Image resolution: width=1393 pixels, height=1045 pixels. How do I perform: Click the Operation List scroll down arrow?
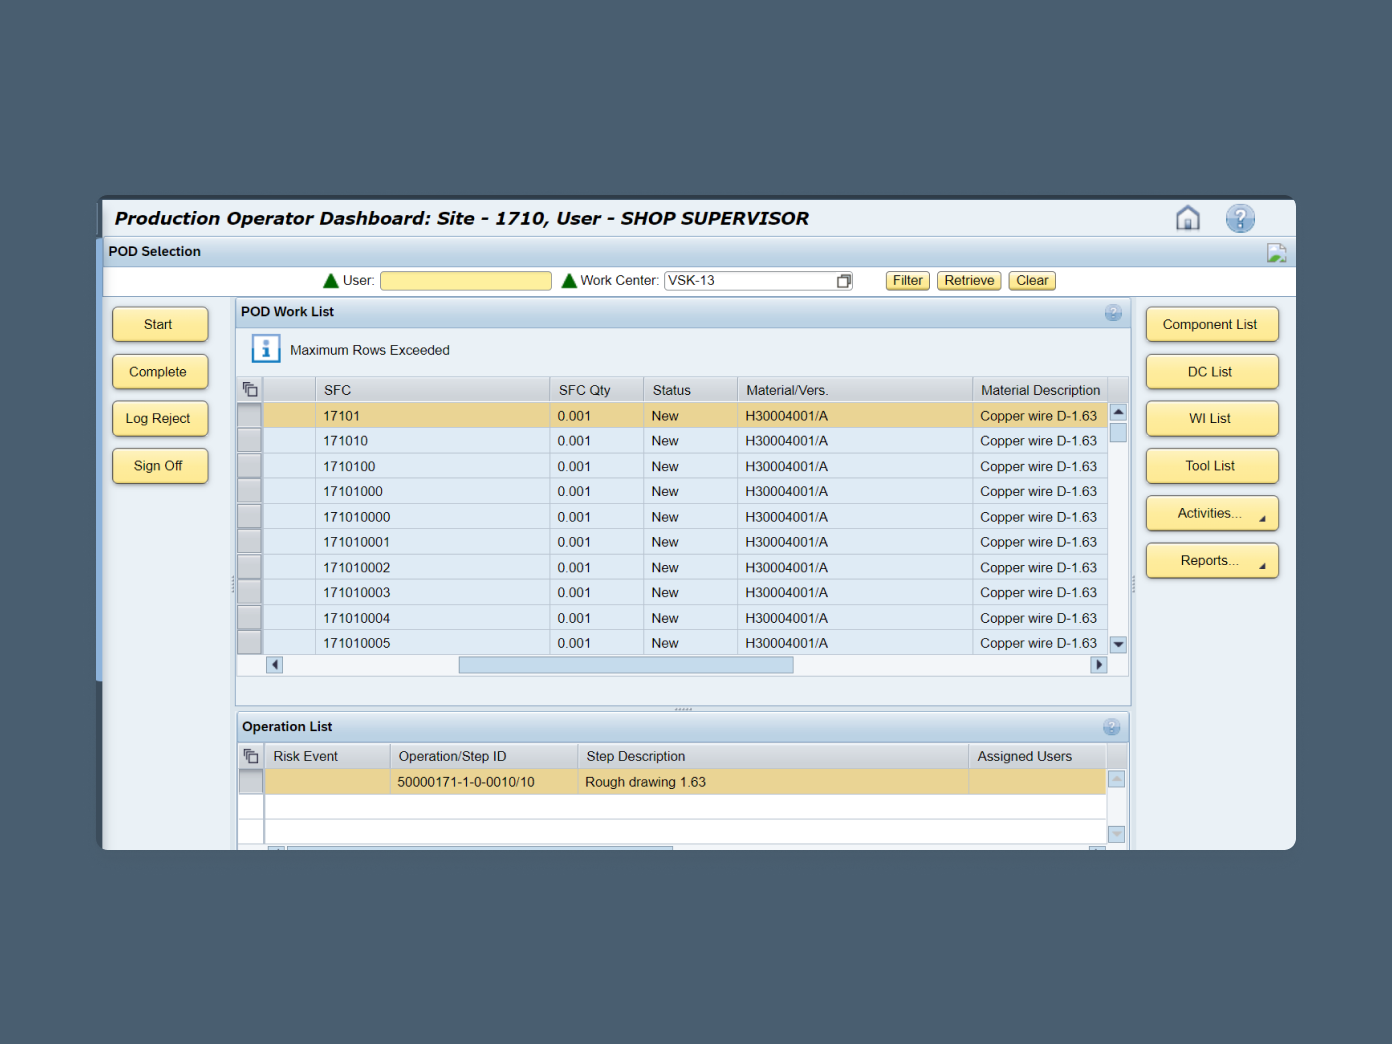(x=1117, y=834)
